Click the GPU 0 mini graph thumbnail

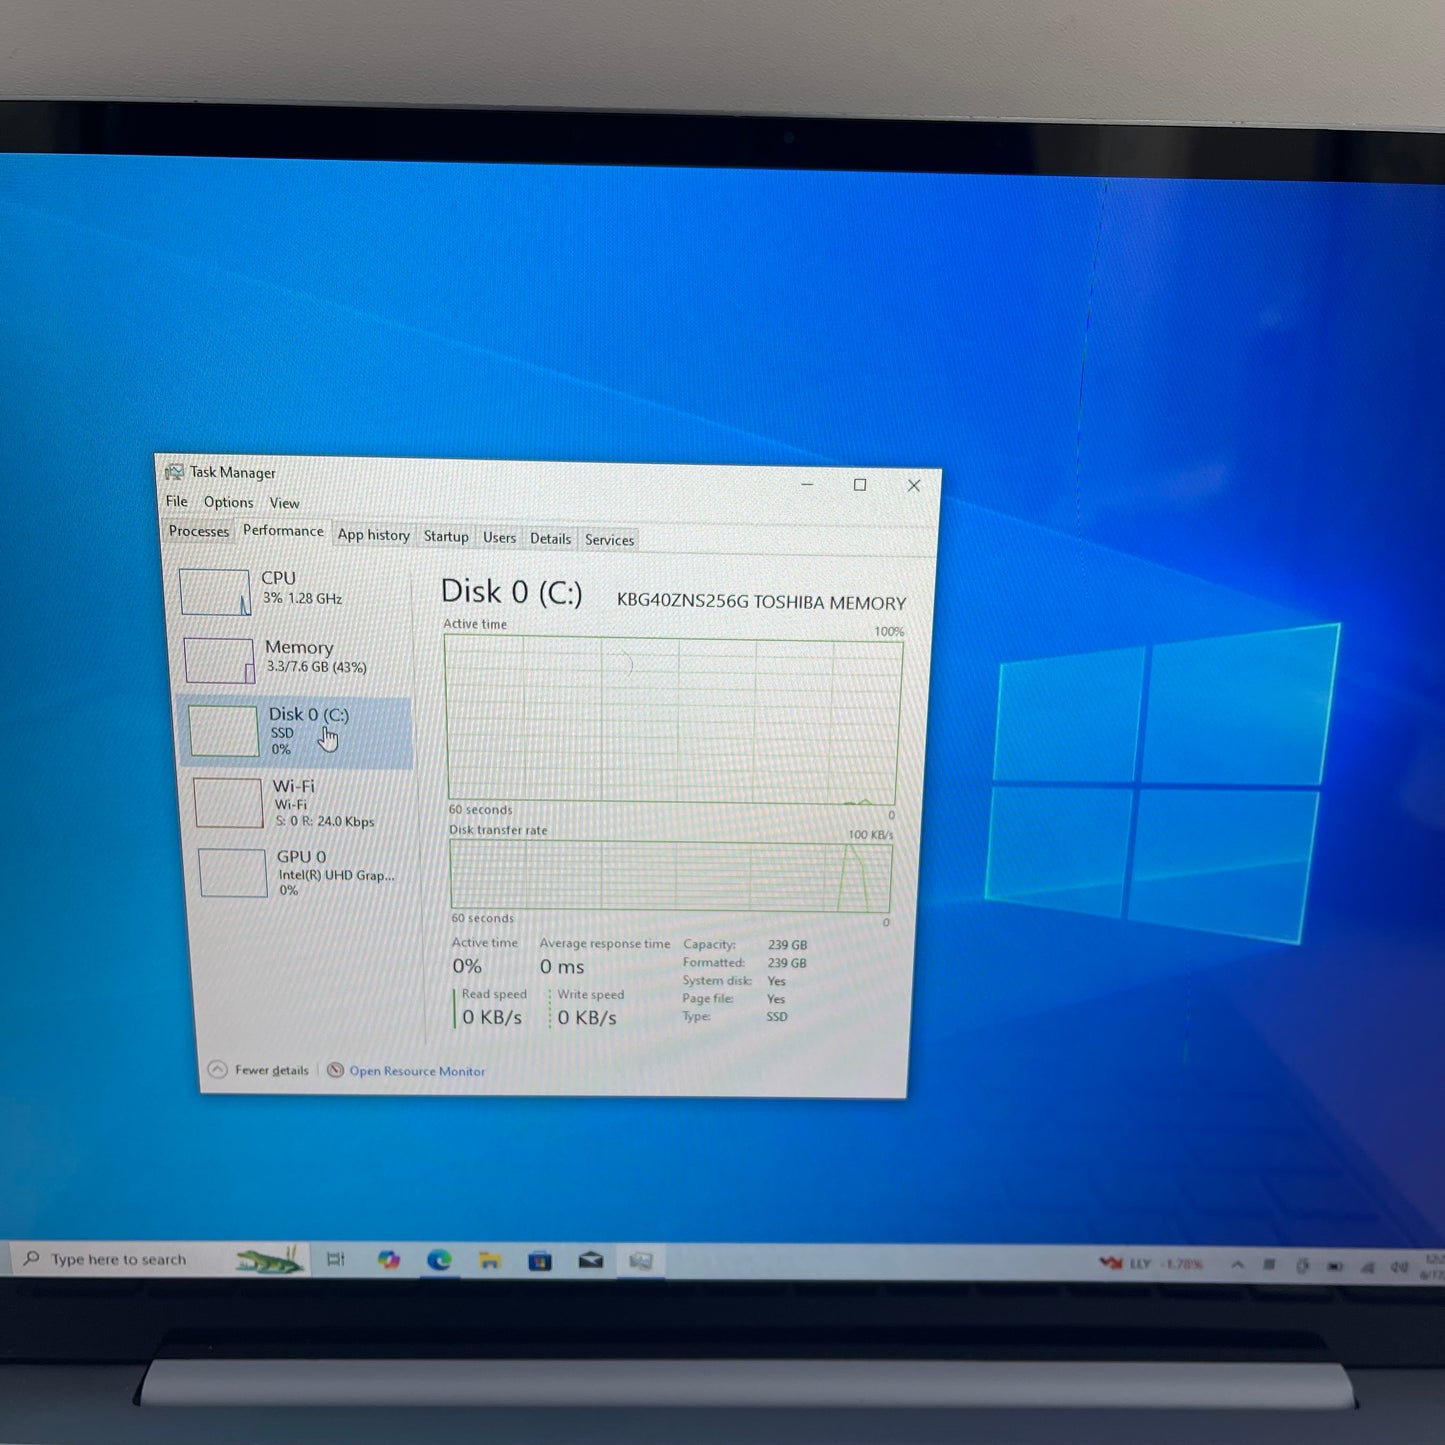coord(233,873)
